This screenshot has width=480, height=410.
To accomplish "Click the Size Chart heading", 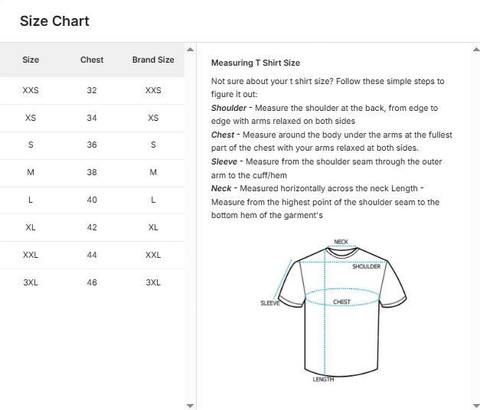I will (x=54, y=21).
